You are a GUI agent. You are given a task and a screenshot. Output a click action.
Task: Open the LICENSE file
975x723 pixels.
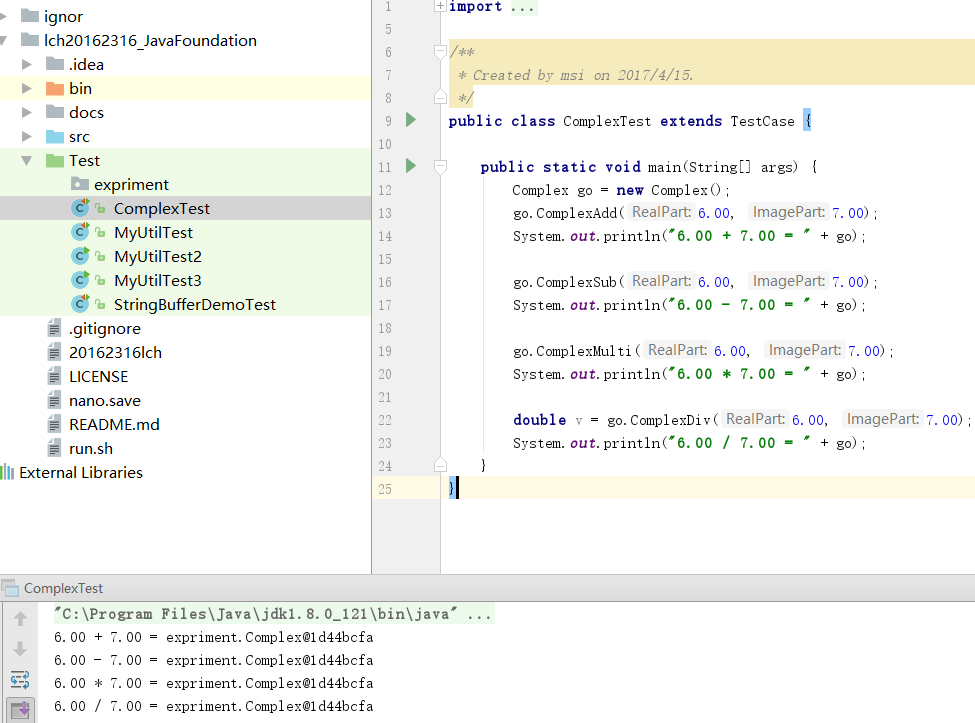pyautogui.click(x=98, y=377)
